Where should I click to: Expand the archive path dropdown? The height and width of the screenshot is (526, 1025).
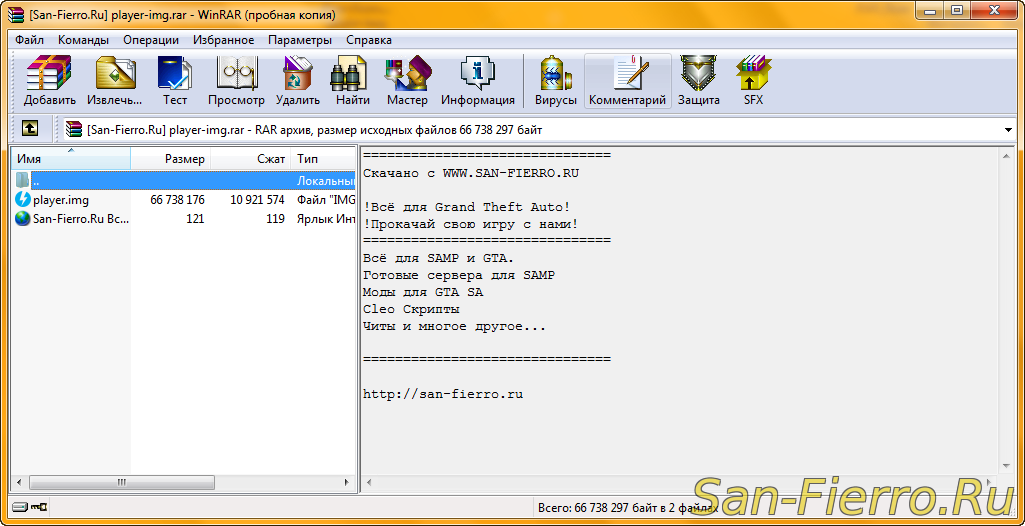point(1008,130)
